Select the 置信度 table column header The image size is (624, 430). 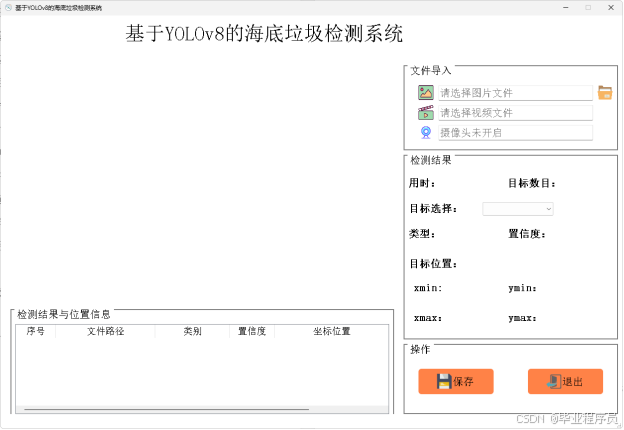(x=252, y=331)
